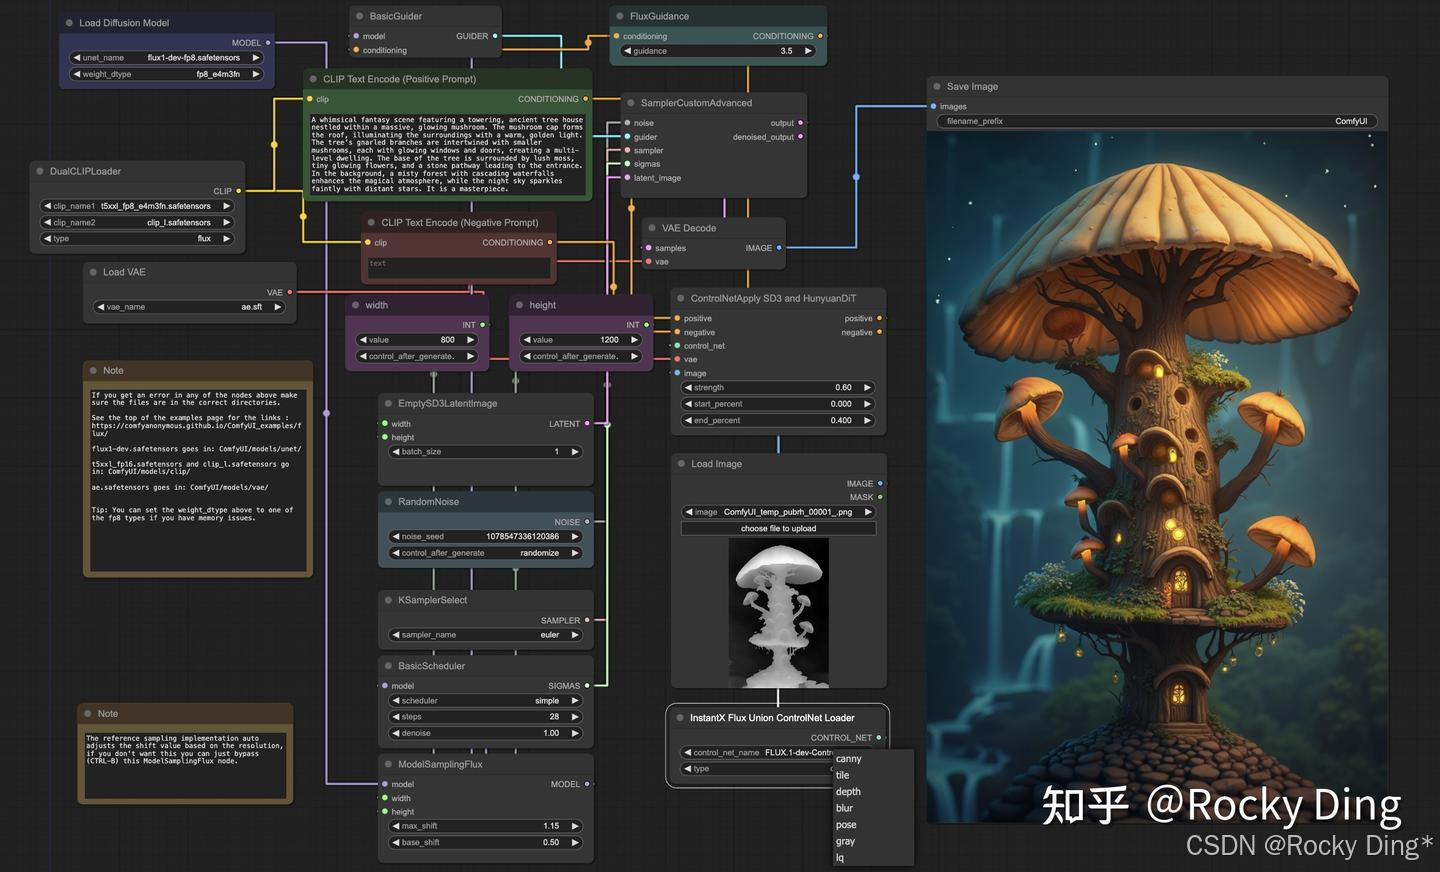Screen dimensions: 1440x872
Task: Click the VAE output port on Load VAE
Action: point(290,292)
